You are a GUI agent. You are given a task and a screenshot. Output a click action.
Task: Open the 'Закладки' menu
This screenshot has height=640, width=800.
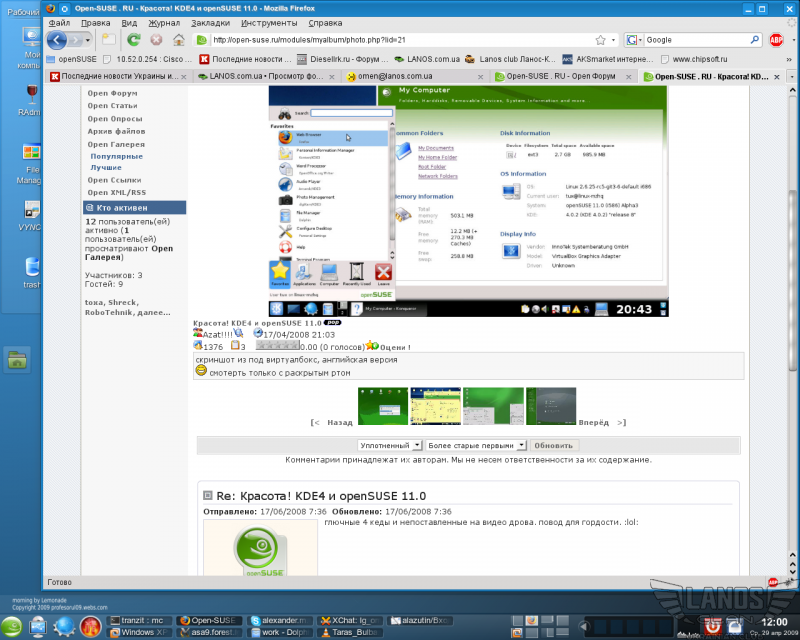[210, 22]
